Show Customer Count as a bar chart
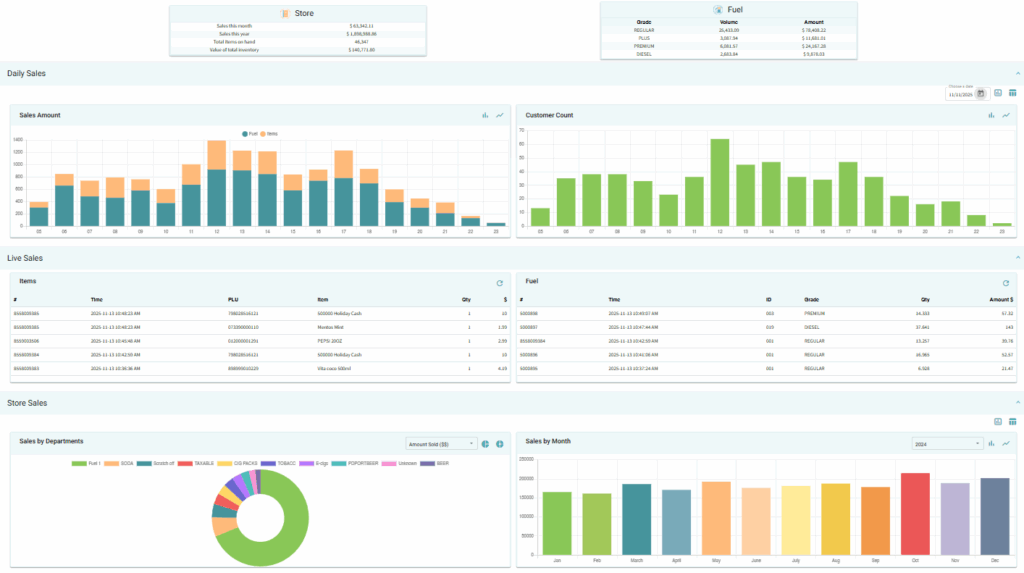 pyautogui.click(x=991, y=115)
